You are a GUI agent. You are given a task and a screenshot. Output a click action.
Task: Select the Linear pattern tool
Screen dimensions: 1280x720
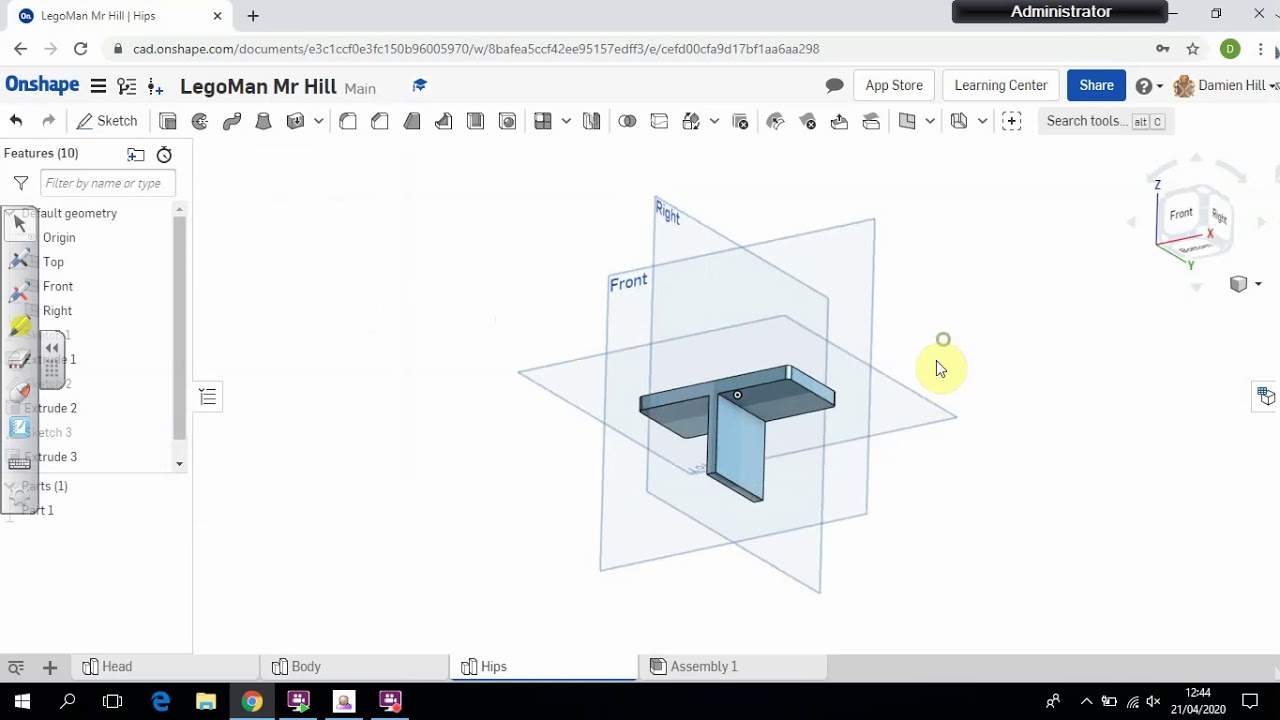(543, 121)
